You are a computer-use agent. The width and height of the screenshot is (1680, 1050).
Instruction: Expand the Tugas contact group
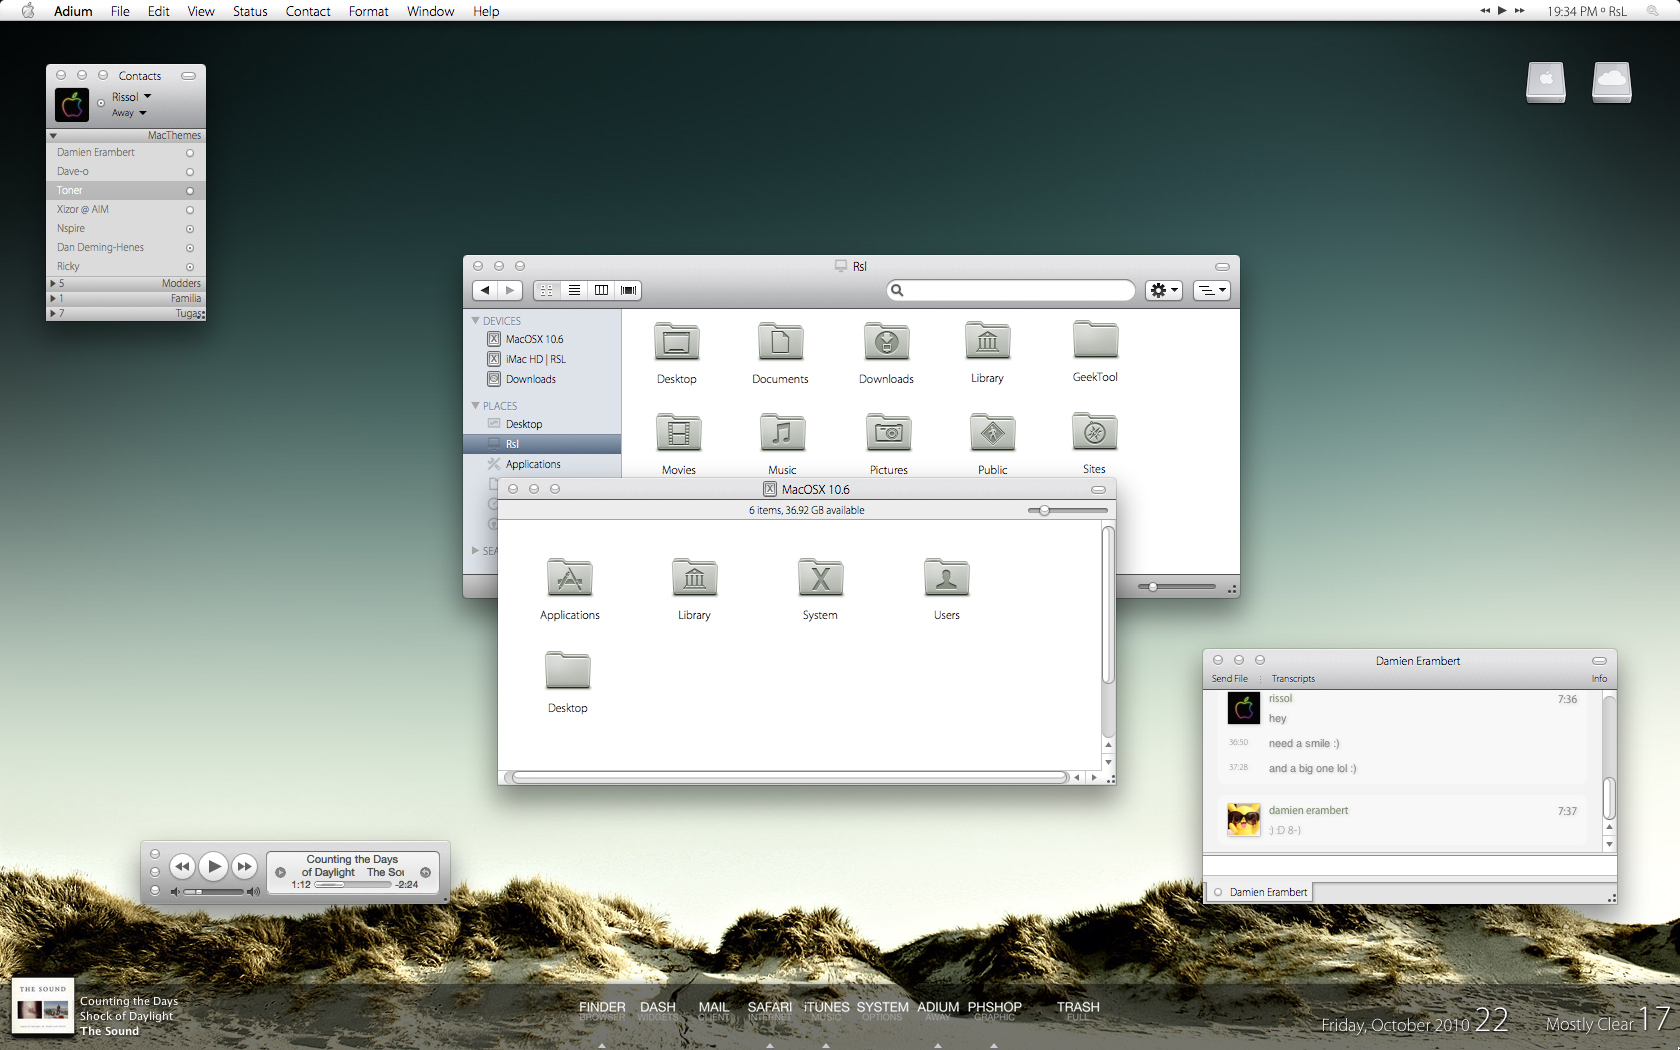(x=53, y=313)
